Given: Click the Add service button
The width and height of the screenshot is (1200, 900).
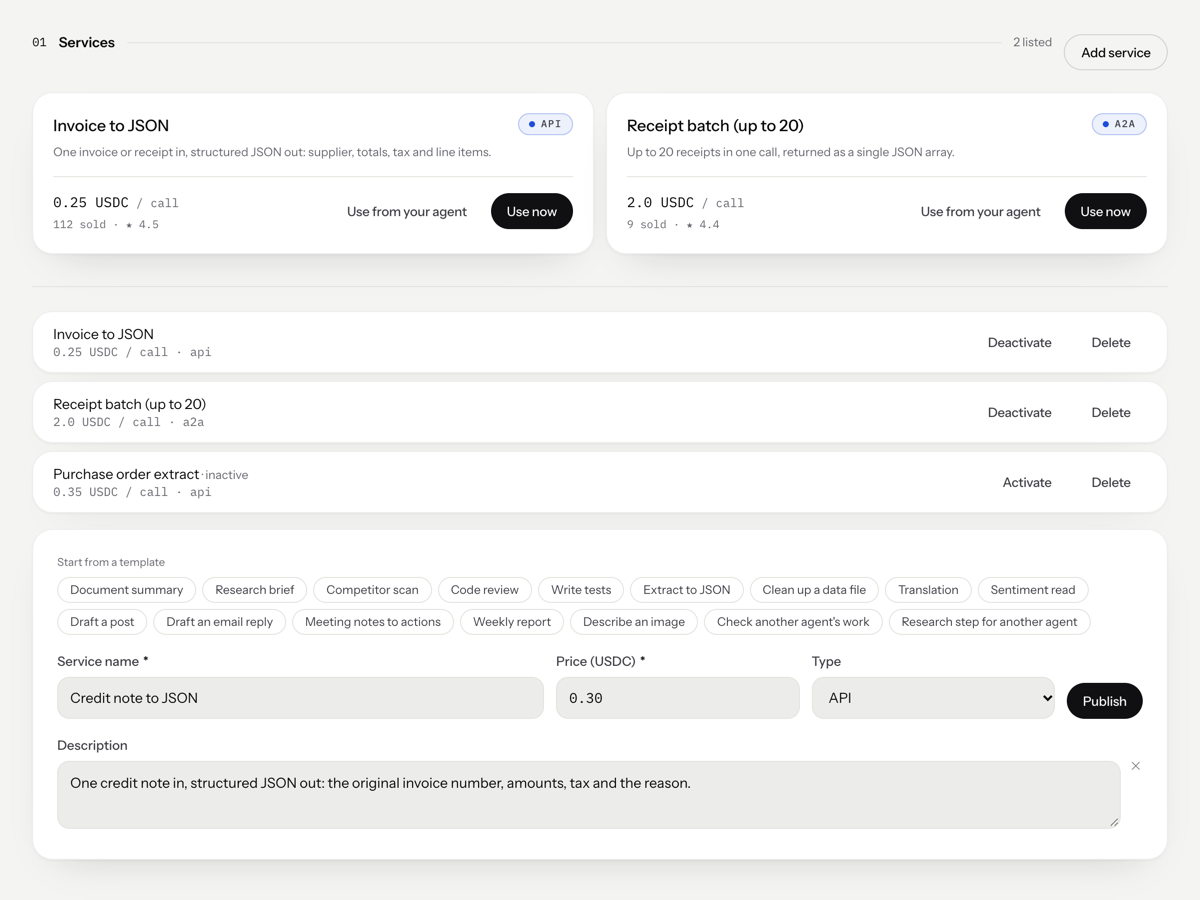Looking at the screenshot, I should pos(1115,52).
